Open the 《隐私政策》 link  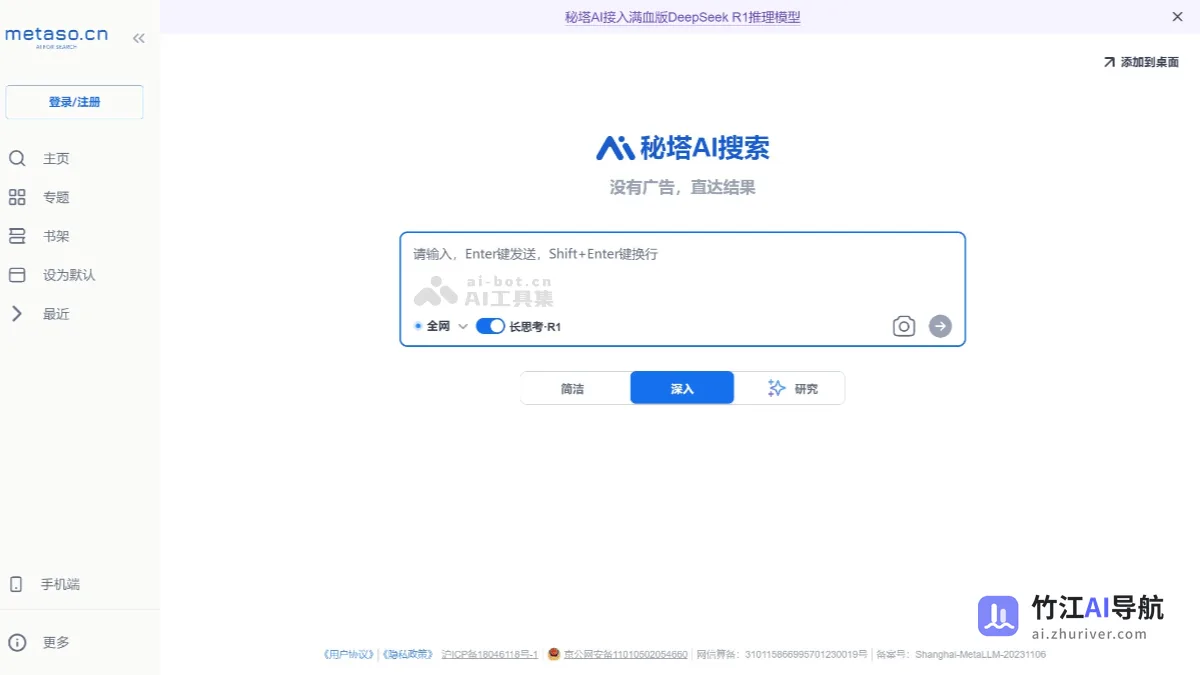407,654
